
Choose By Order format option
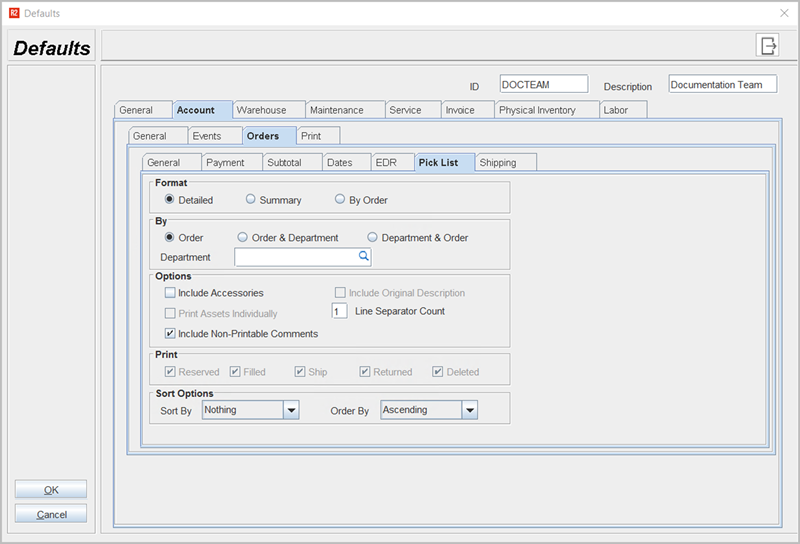340,200
